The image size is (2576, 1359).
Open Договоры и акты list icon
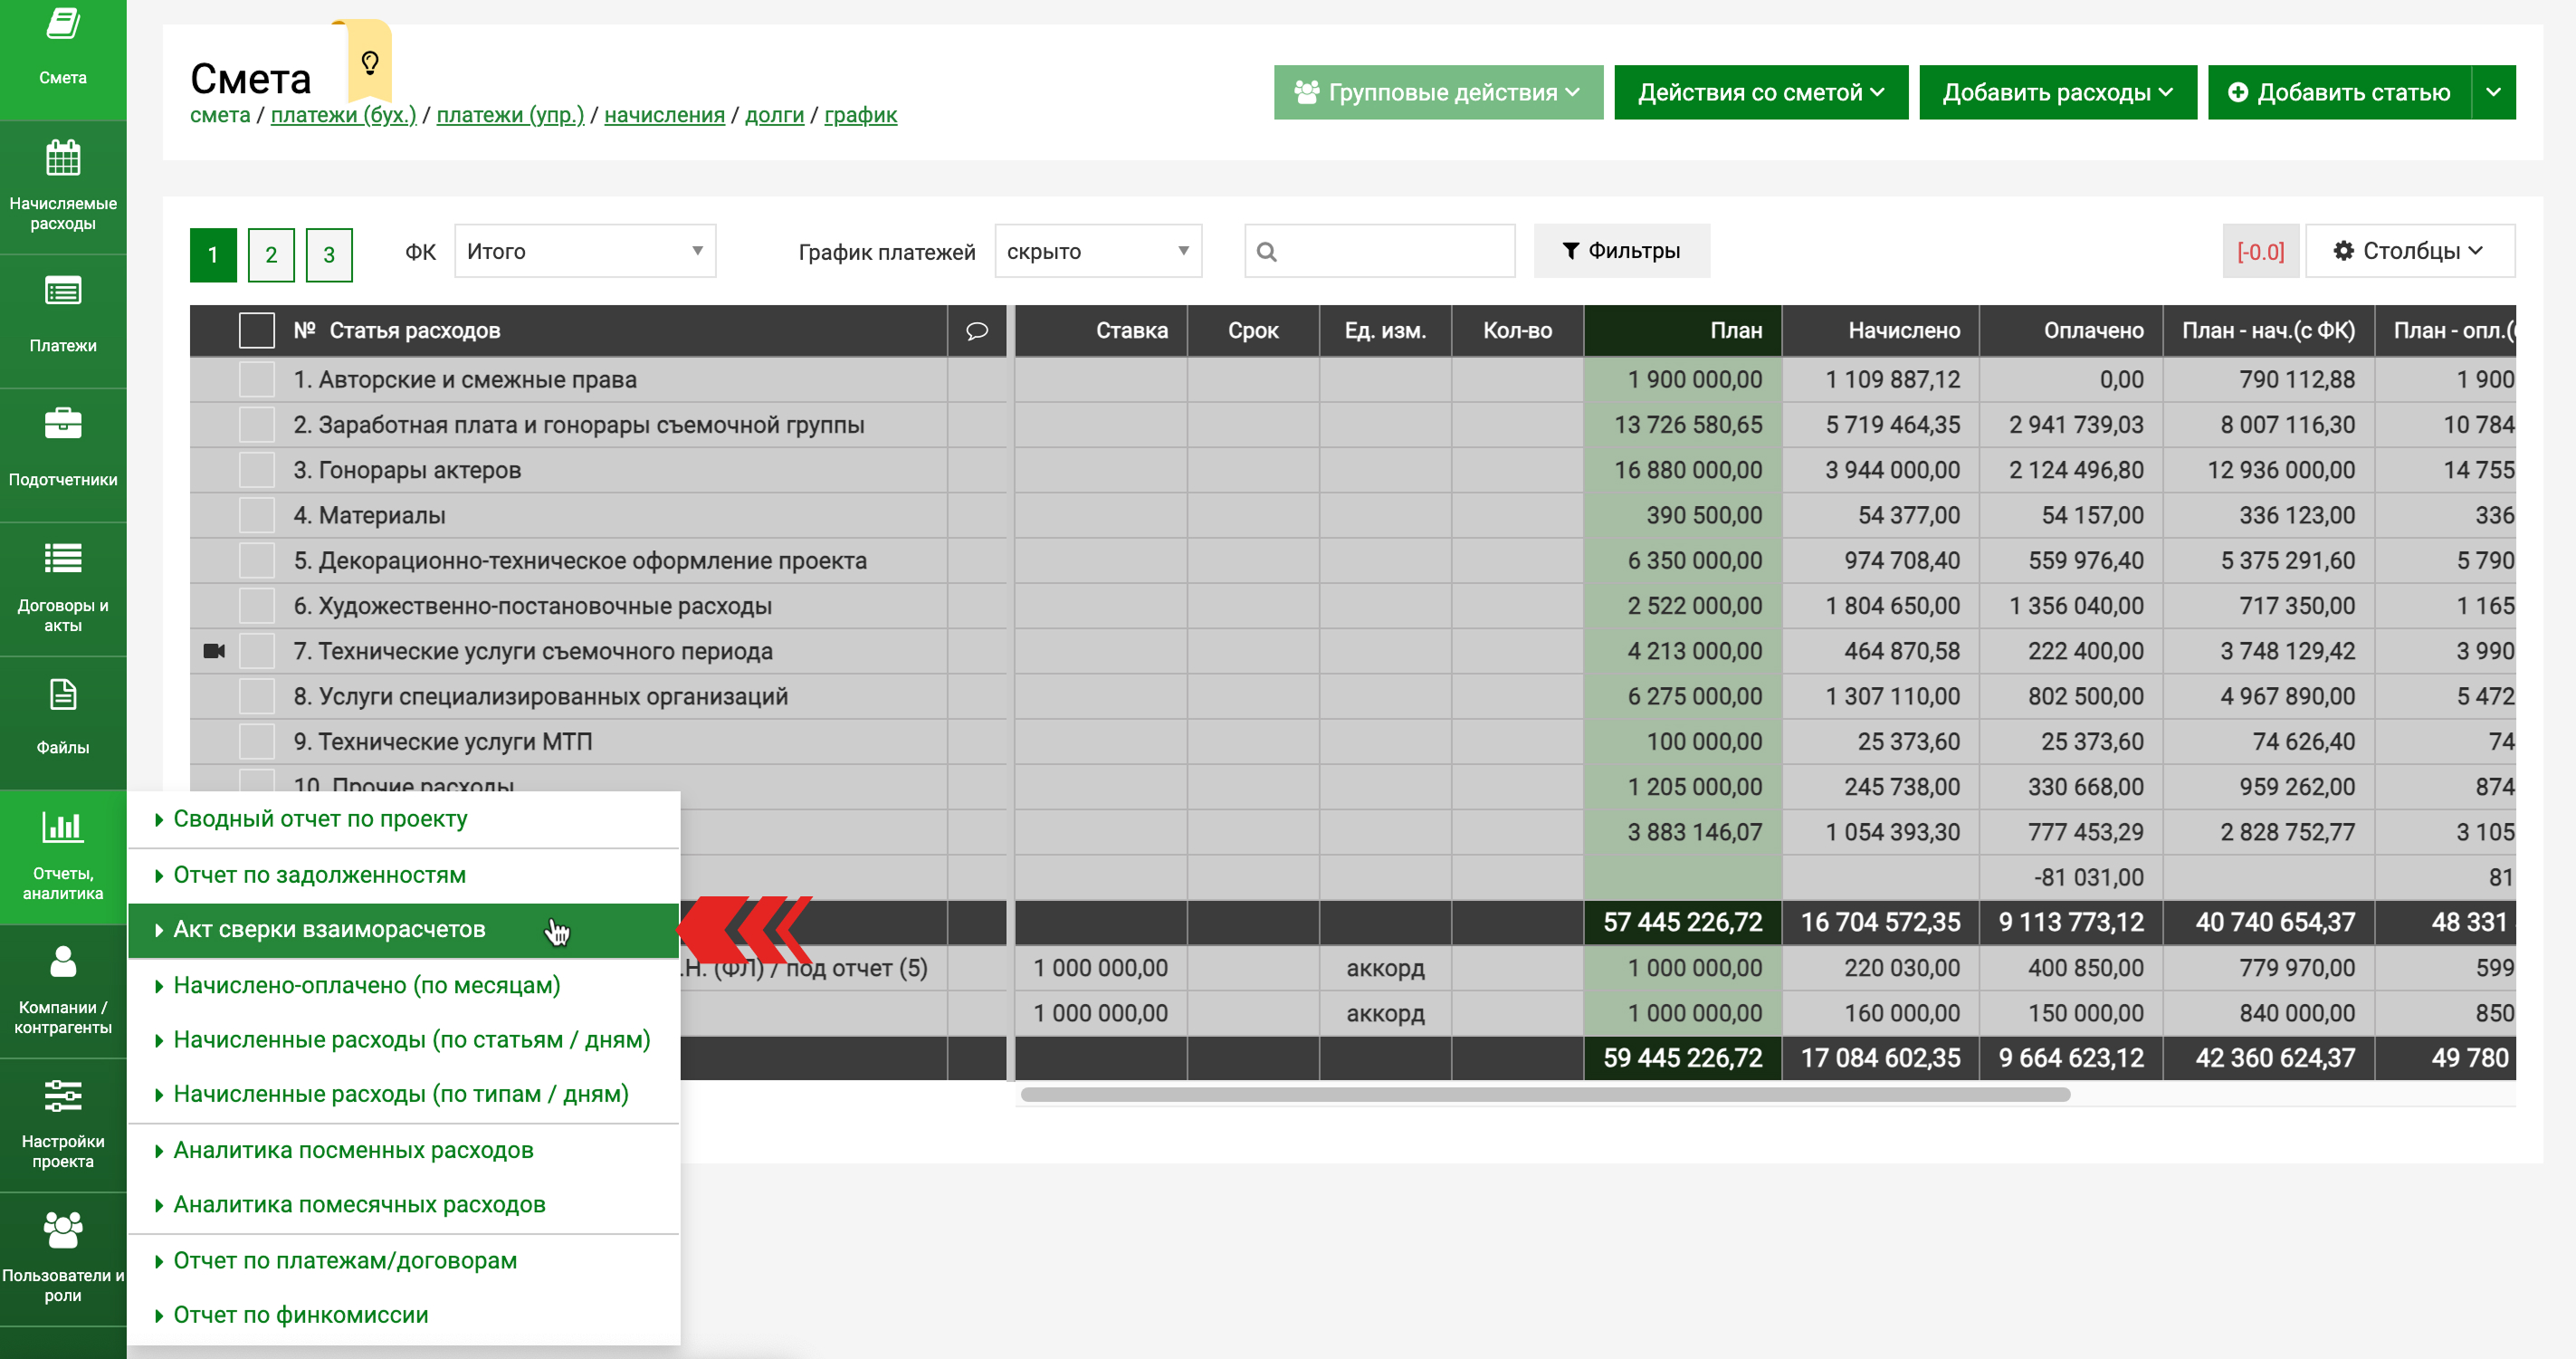[x=62, y=558]
